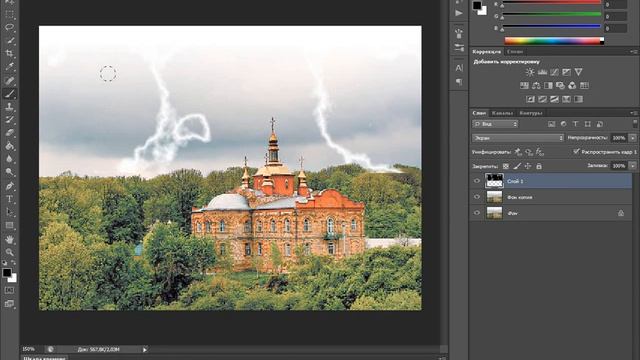Open the Layers panel options menu

tap(633, 113)
